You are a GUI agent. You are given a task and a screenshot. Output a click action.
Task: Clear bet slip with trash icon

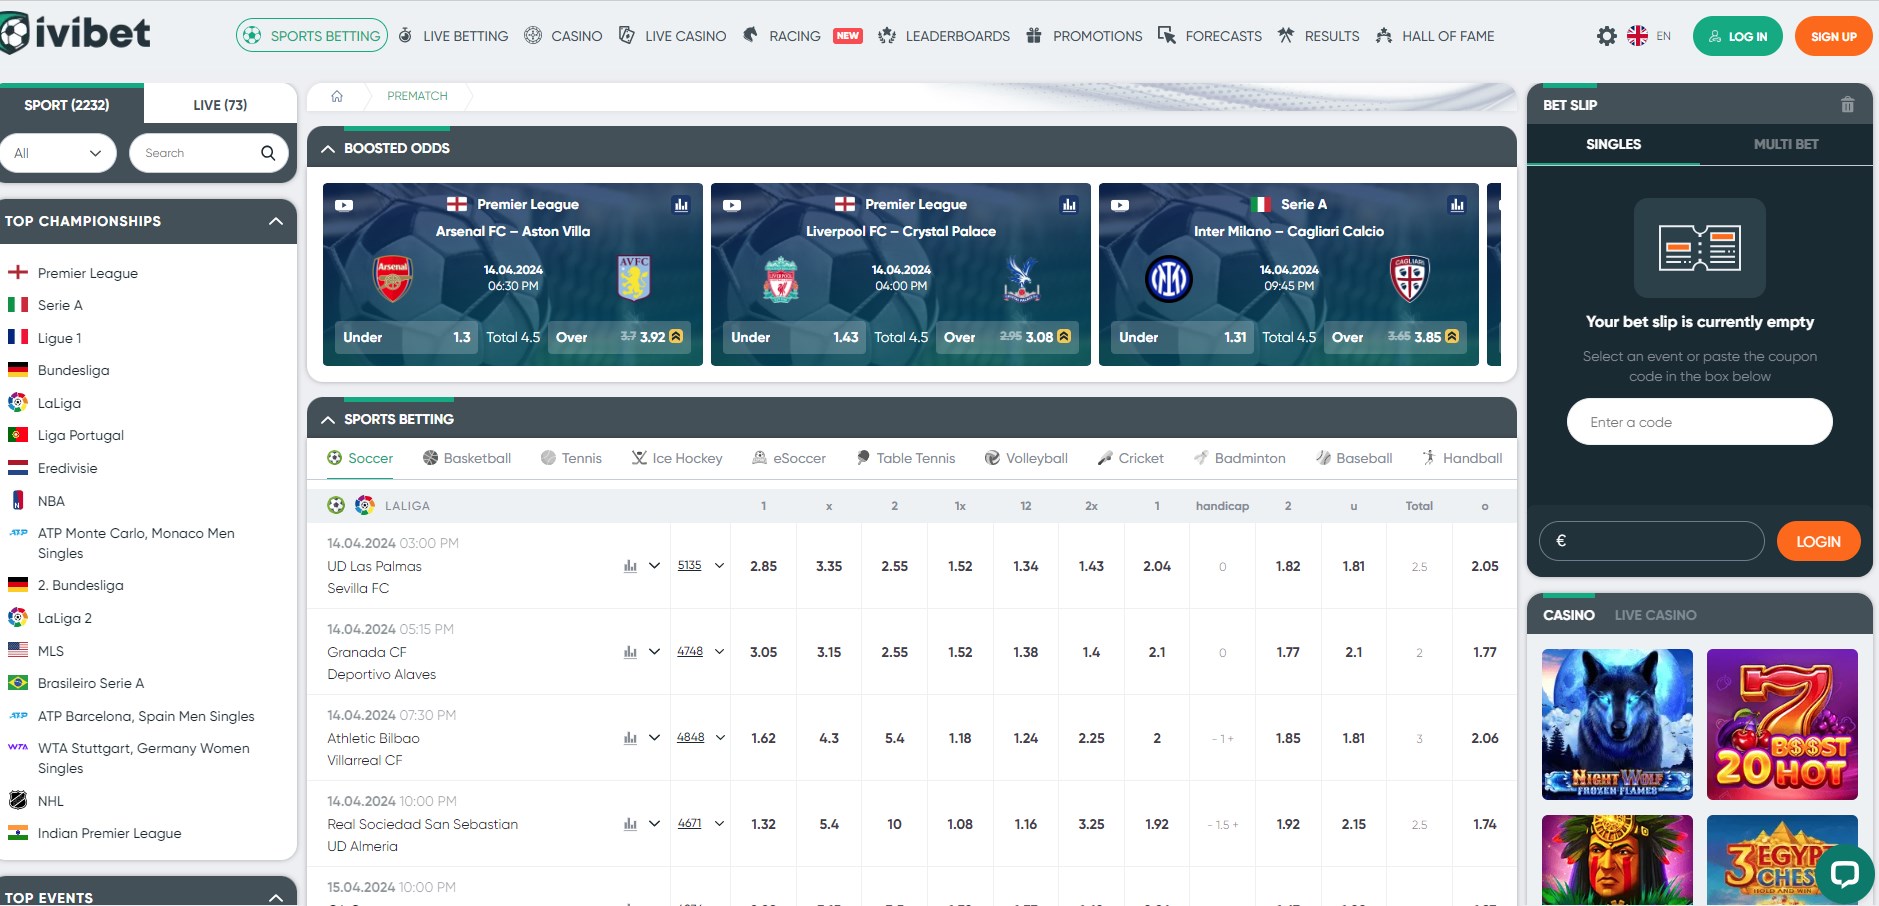1847,105
